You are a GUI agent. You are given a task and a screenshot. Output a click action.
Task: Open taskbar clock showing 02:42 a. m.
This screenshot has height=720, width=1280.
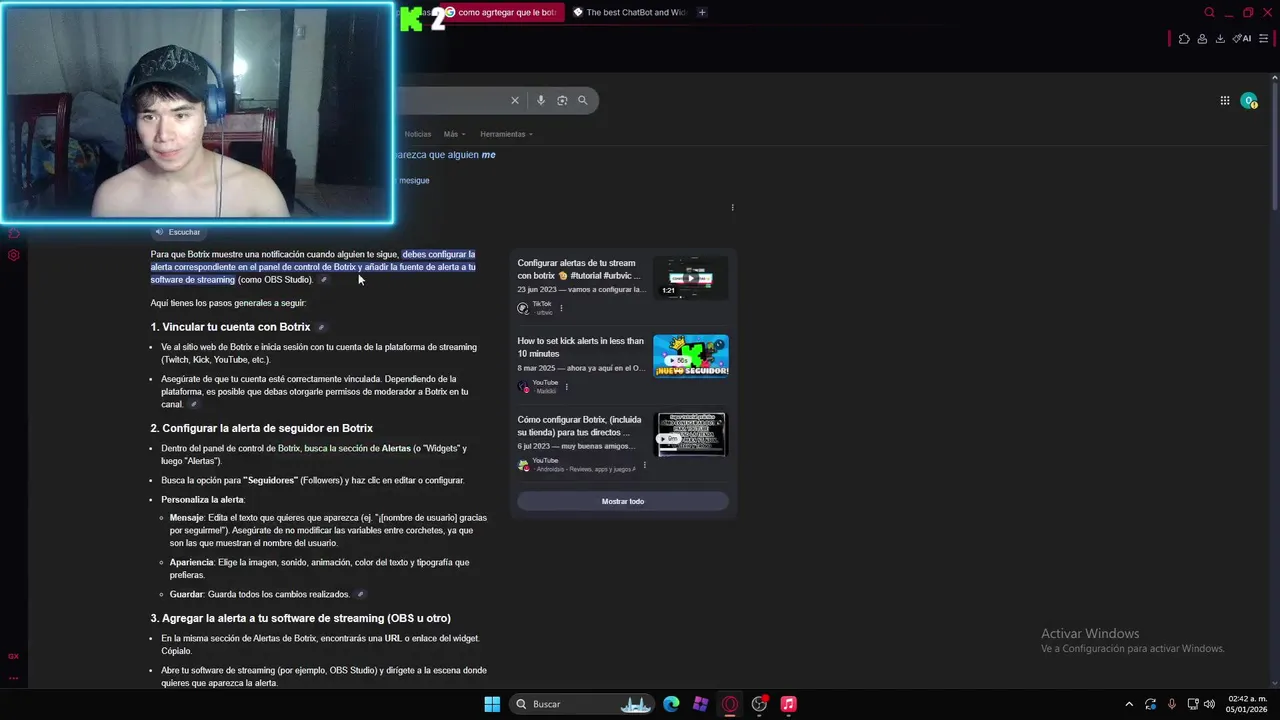pos(1247,704)
